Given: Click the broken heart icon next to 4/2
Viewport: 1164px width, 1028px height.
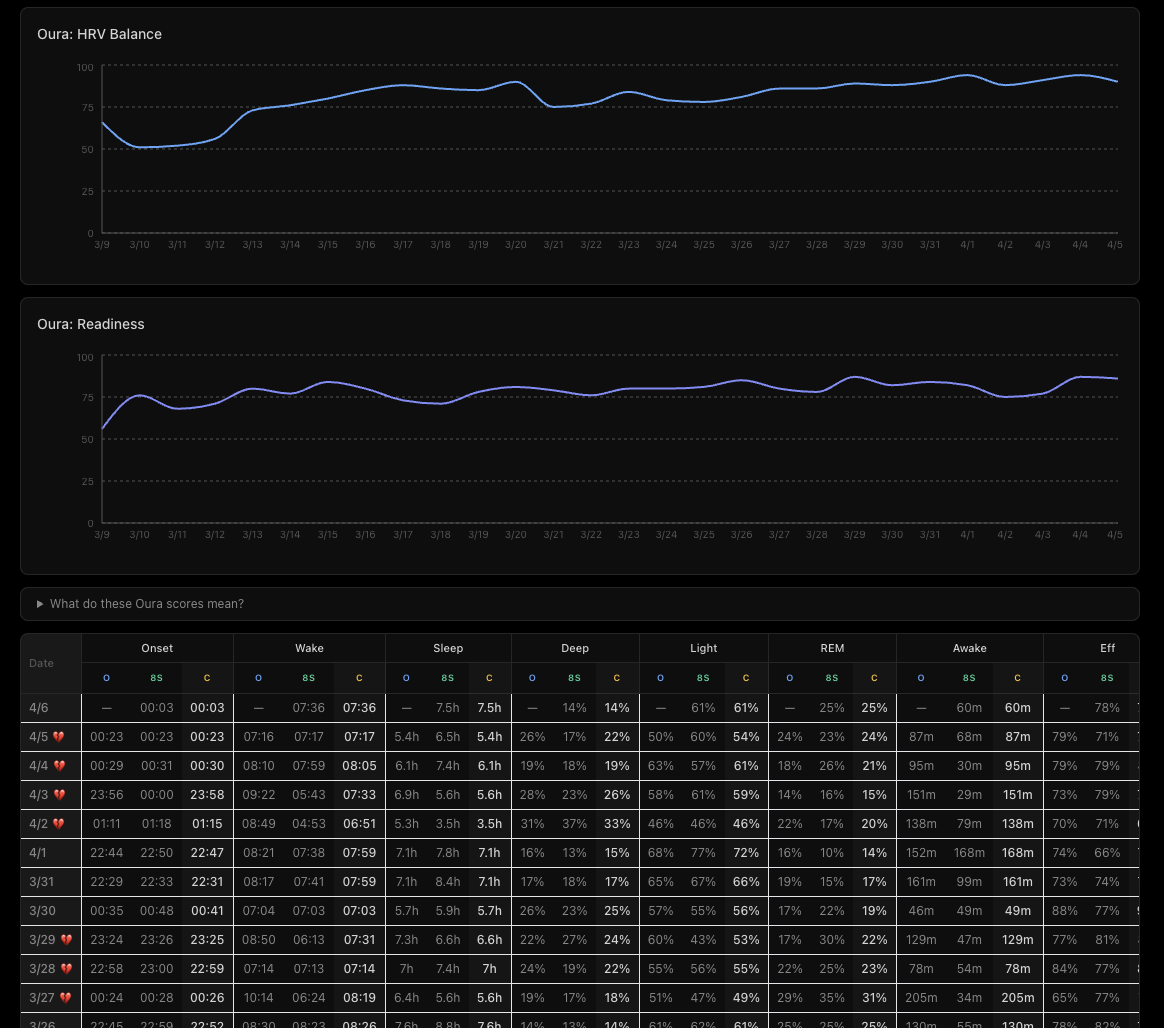Looking at the screenshot, I should point(59,824).
